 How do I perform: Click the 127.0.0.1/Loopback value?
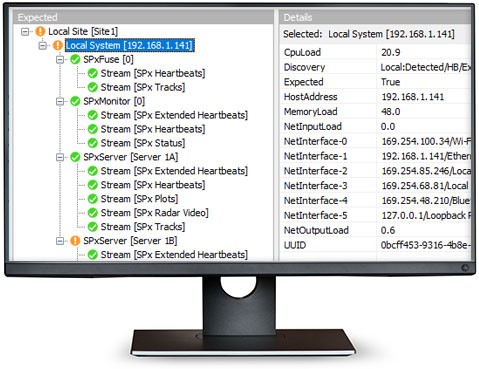click(x=426, y=215)
